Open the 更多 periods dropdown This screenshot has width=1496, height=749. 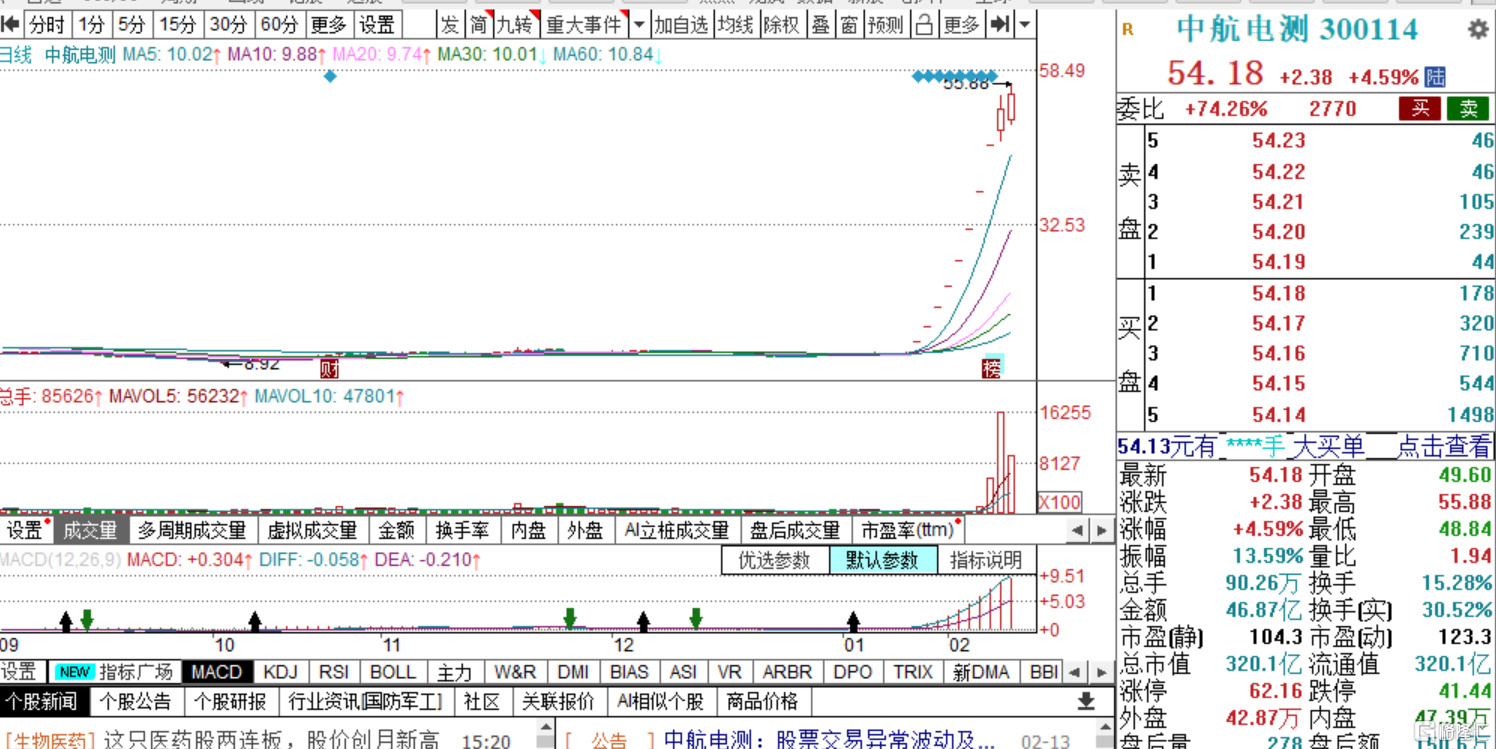tap(328, 24)
